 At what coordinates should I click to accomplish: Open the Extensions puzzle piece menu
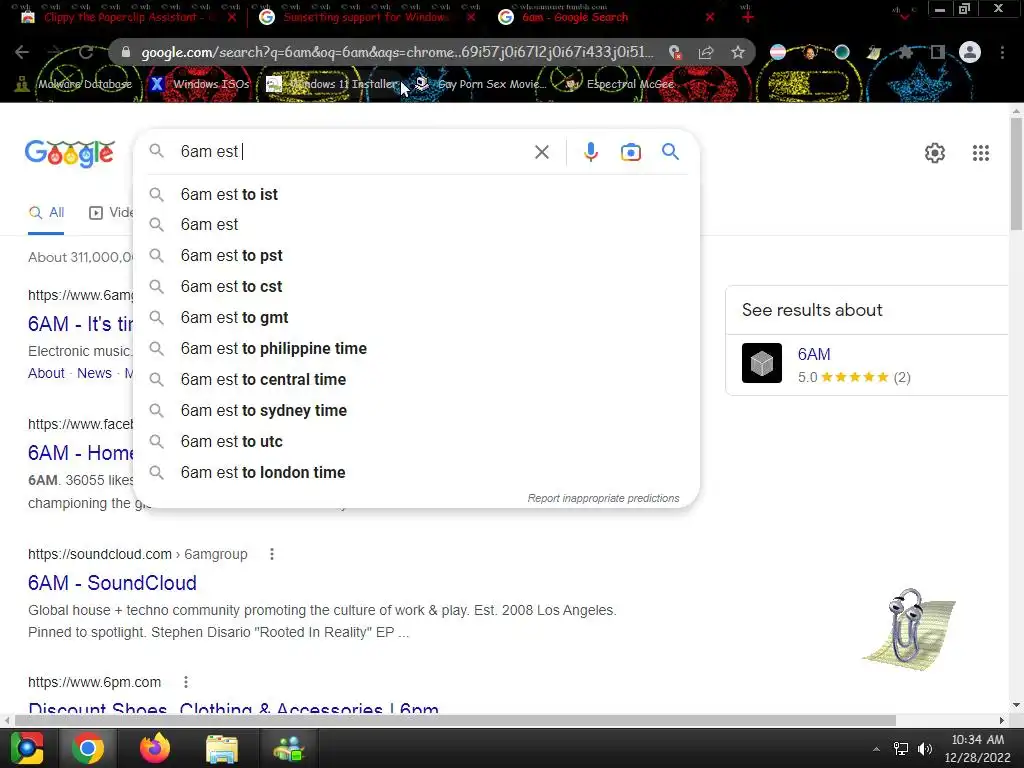click(x=905, y=52)
